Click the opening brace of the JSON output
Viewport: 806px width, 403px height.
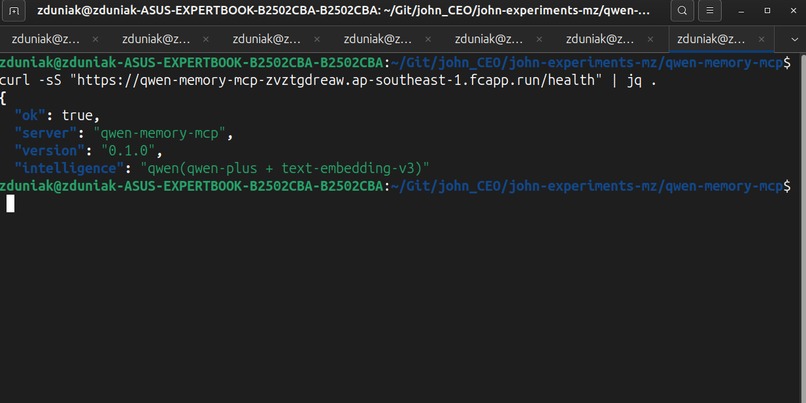click(x=3, y=98)
